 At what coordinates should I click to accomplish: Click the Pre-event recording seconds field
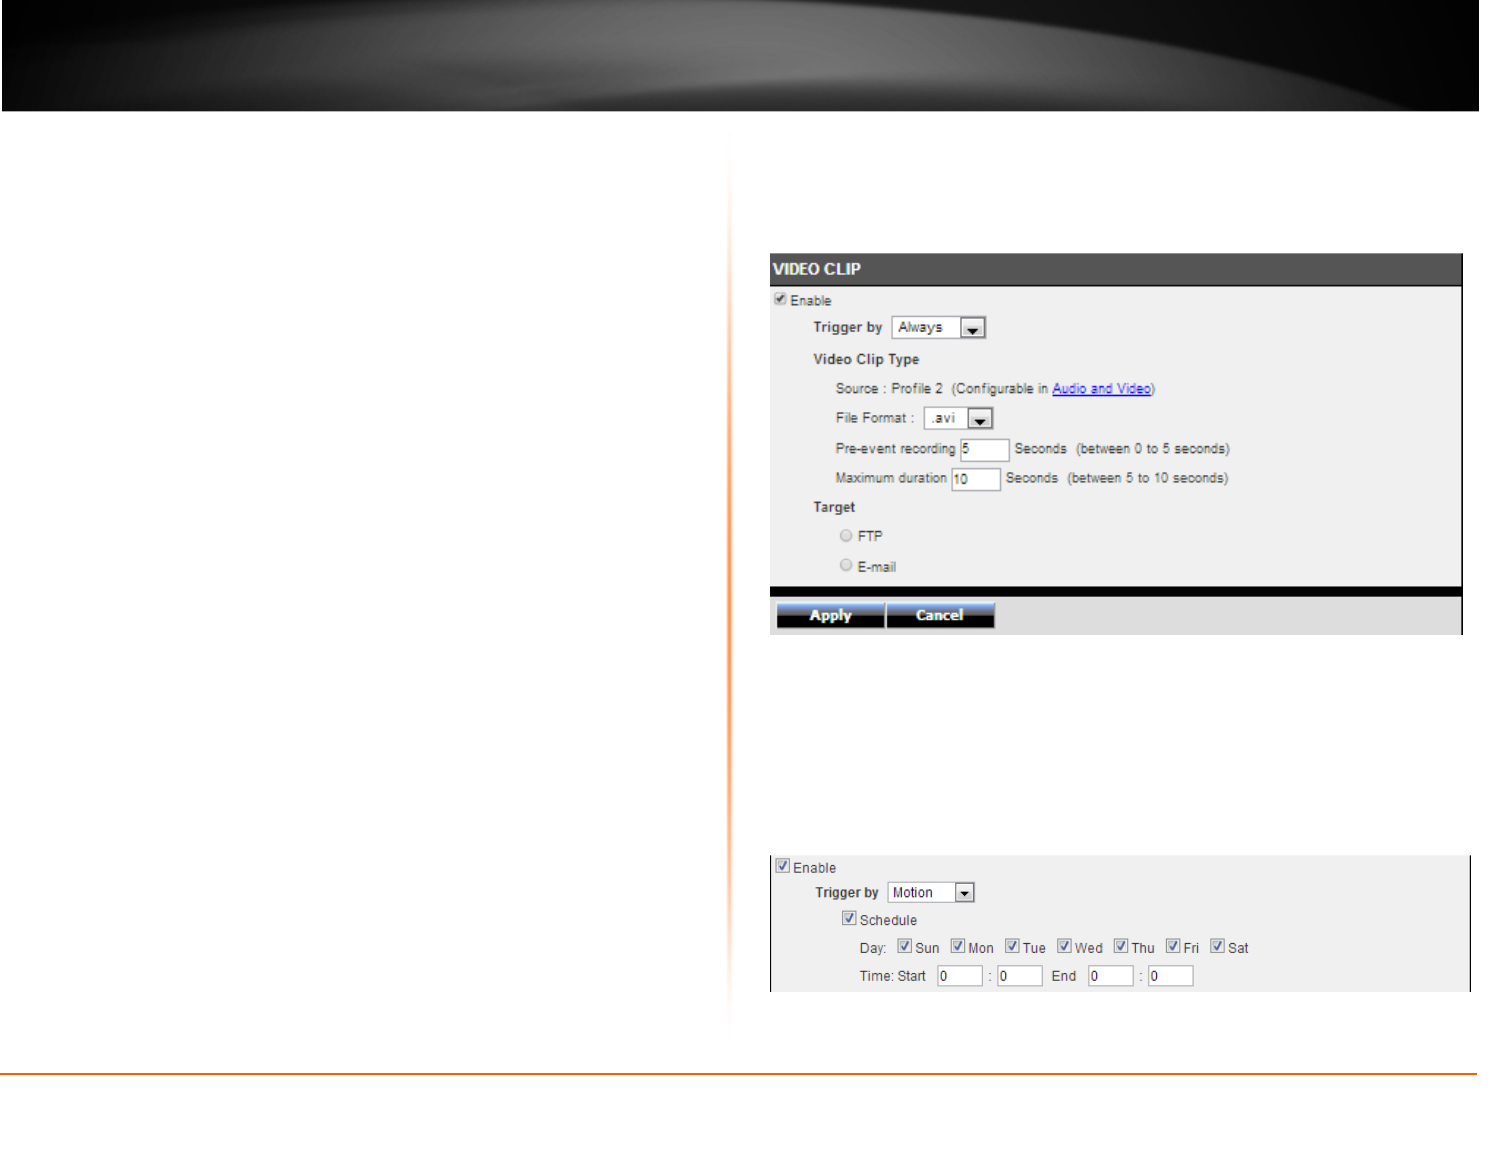(x=985, y=449)
